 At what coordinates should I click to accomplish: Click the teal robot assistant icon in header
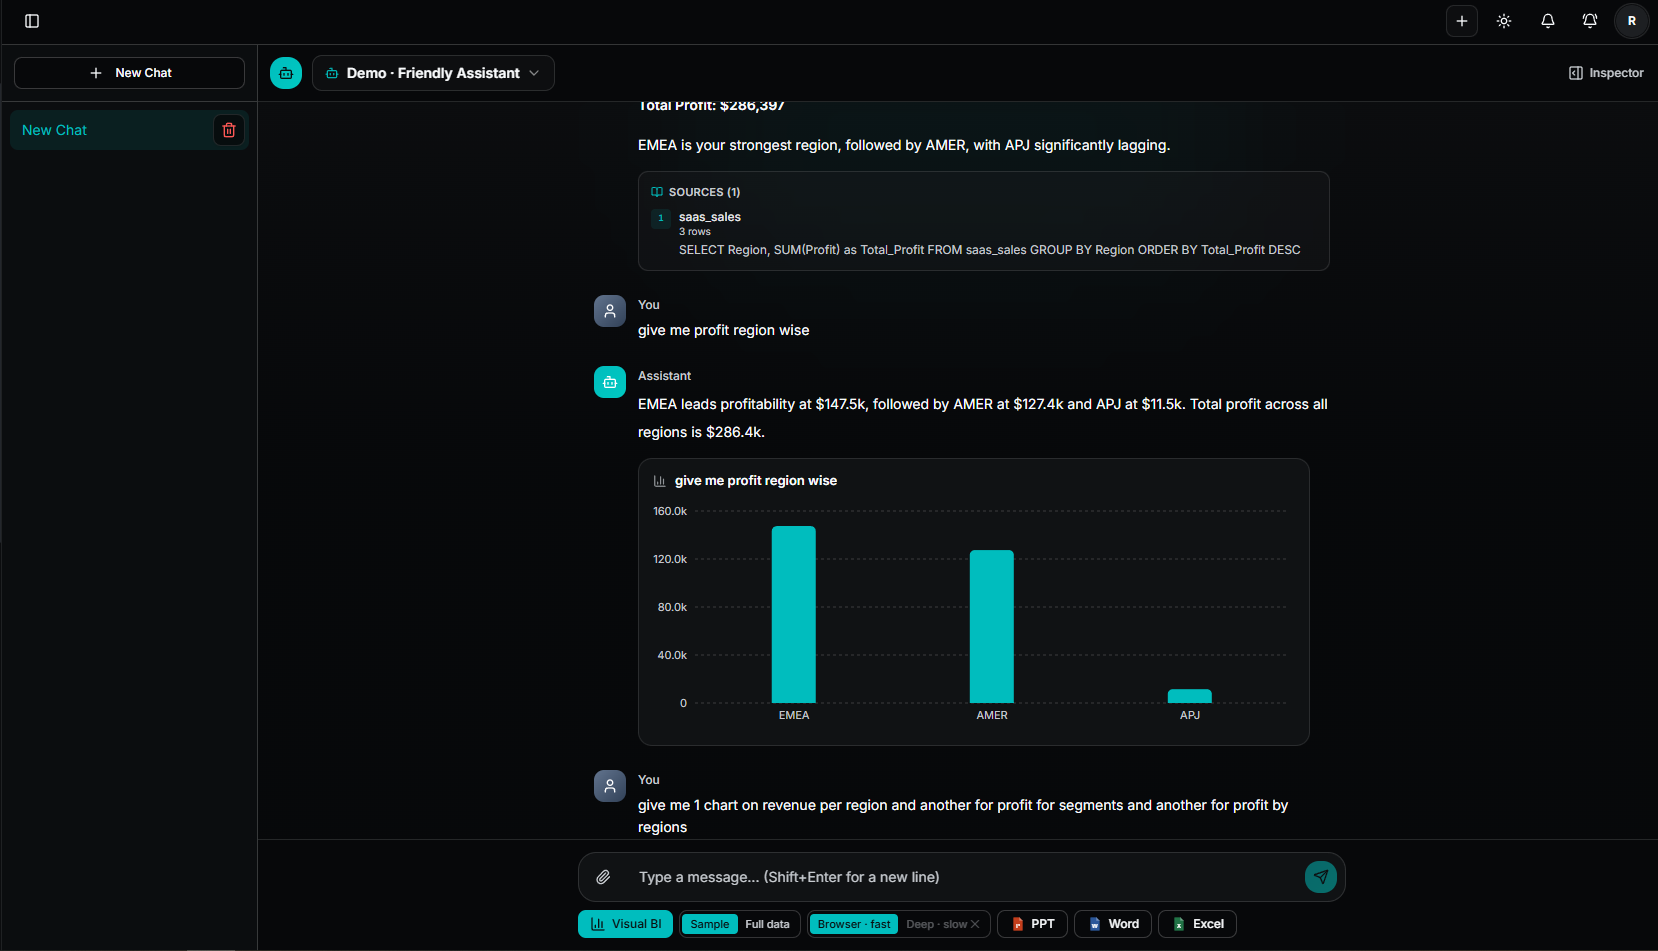[x=286, y=73]
